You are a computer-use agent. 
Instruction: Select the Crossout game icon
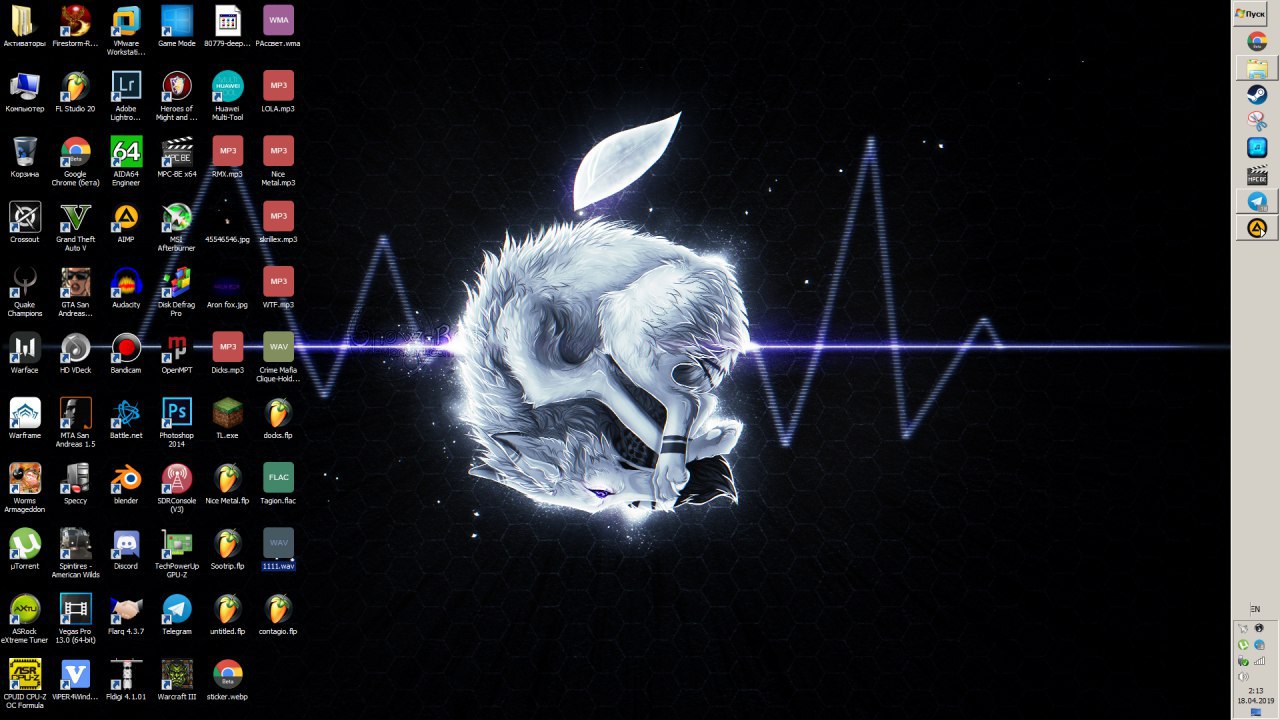click(x=25, y=222)
